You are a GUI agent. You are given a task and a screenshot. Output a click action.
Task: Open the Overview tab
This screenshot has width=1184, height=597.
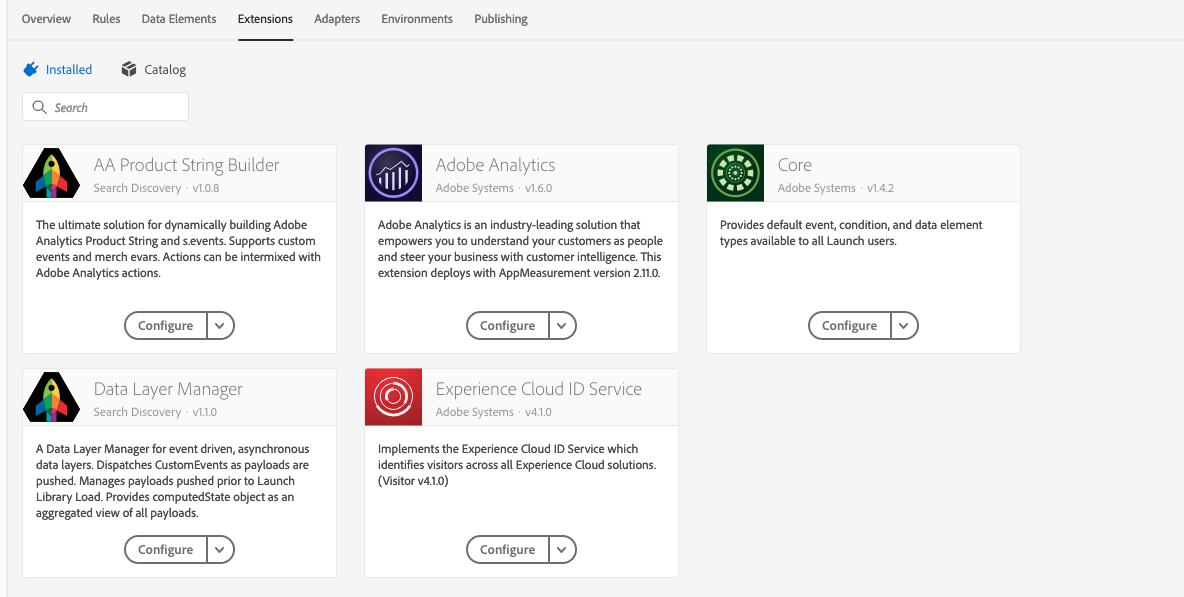(46, 19)
